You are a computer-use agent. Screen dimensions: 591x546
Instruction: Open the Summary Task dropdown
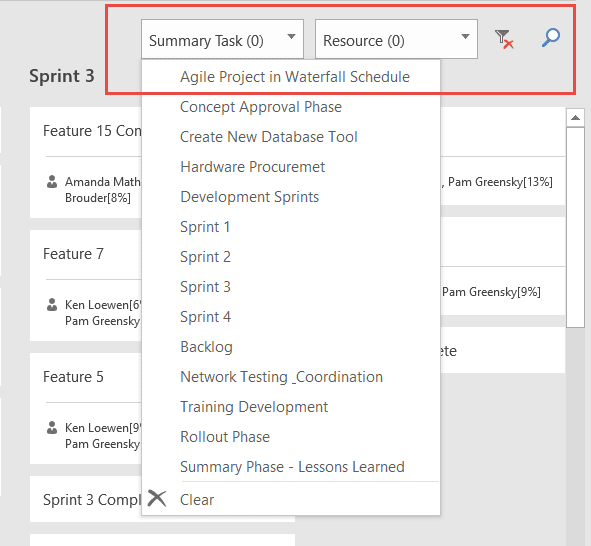[x=222, y=39]
